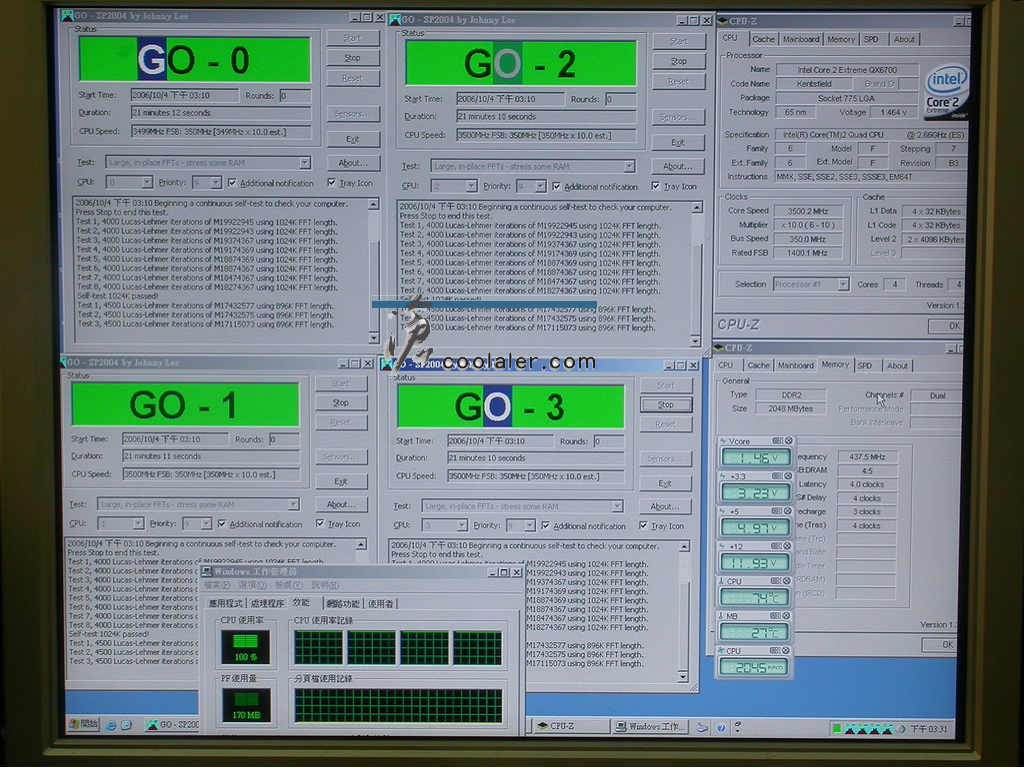The width and height of the screenshot is (1024, 768).
Task: Click SP2004 icon in GO-0 window title
Action: [x=68, y=15]
